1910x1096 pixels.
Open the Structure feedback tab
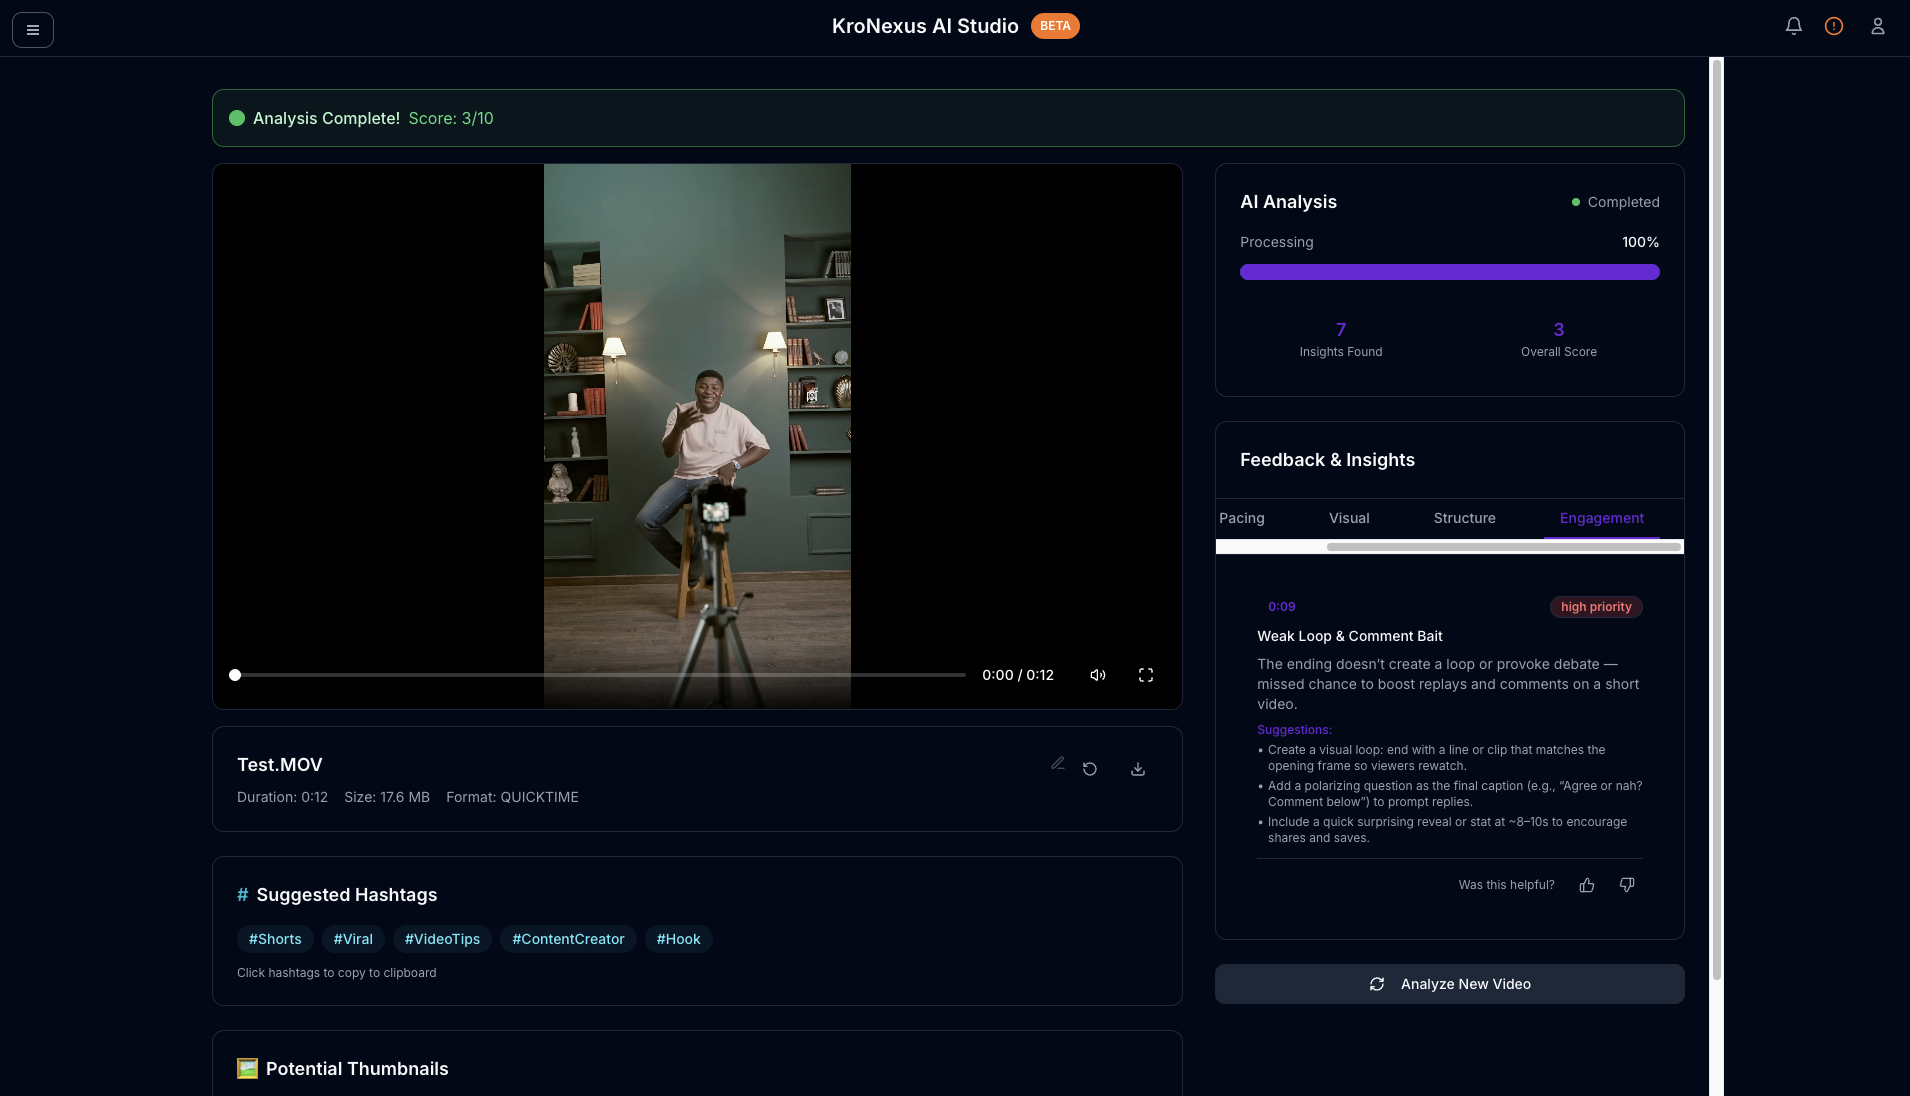coord(1463,518)
